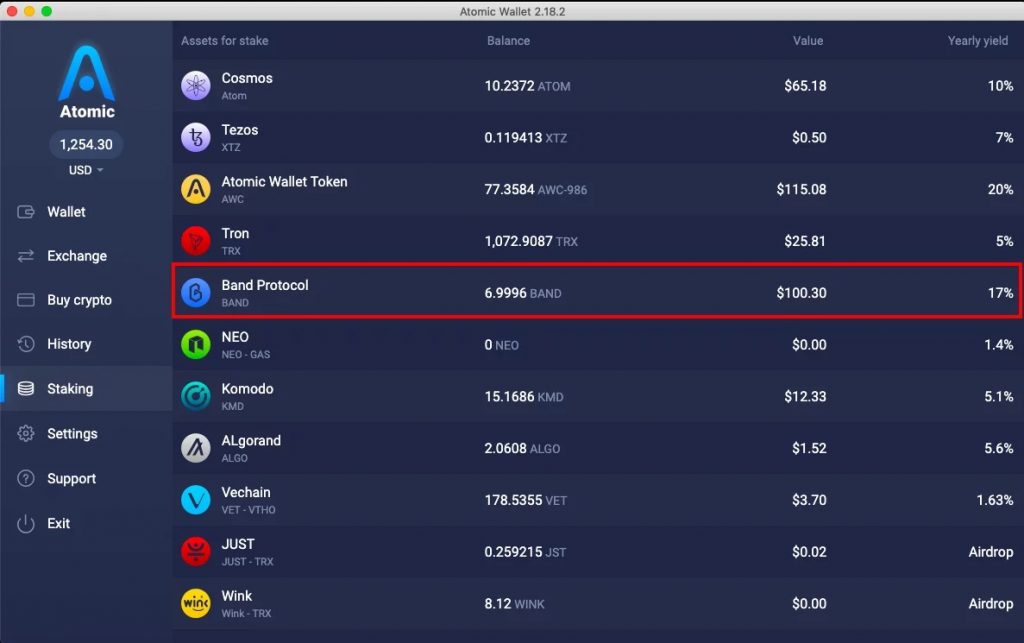Image resolution: width=1024 pixels, height=643 pixels.
Task: Select the Komodo asset name
Action: point(248,388)
